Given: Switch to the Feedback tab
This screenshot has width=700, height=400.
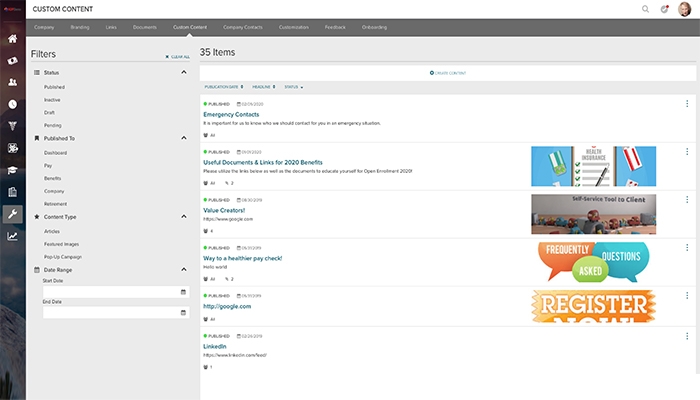Looking at the screenshot, I should coord(335,27).
